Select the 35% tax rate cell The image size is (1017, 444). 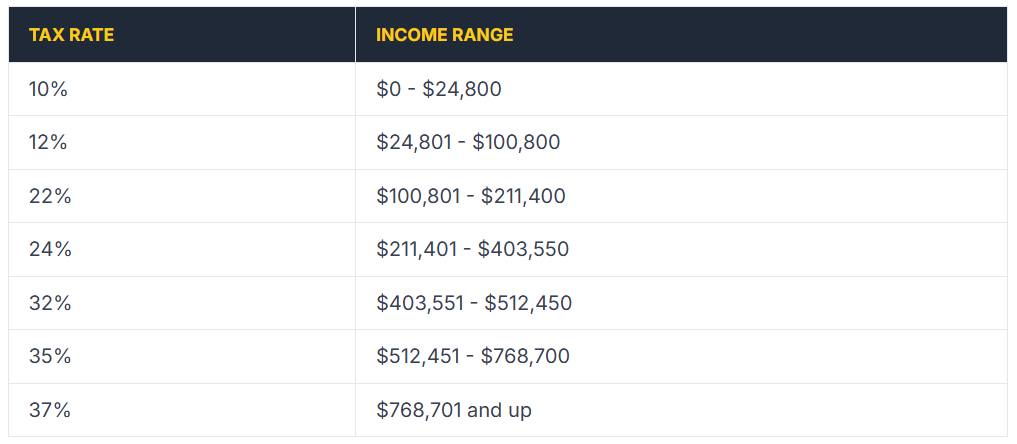[182, 356]
